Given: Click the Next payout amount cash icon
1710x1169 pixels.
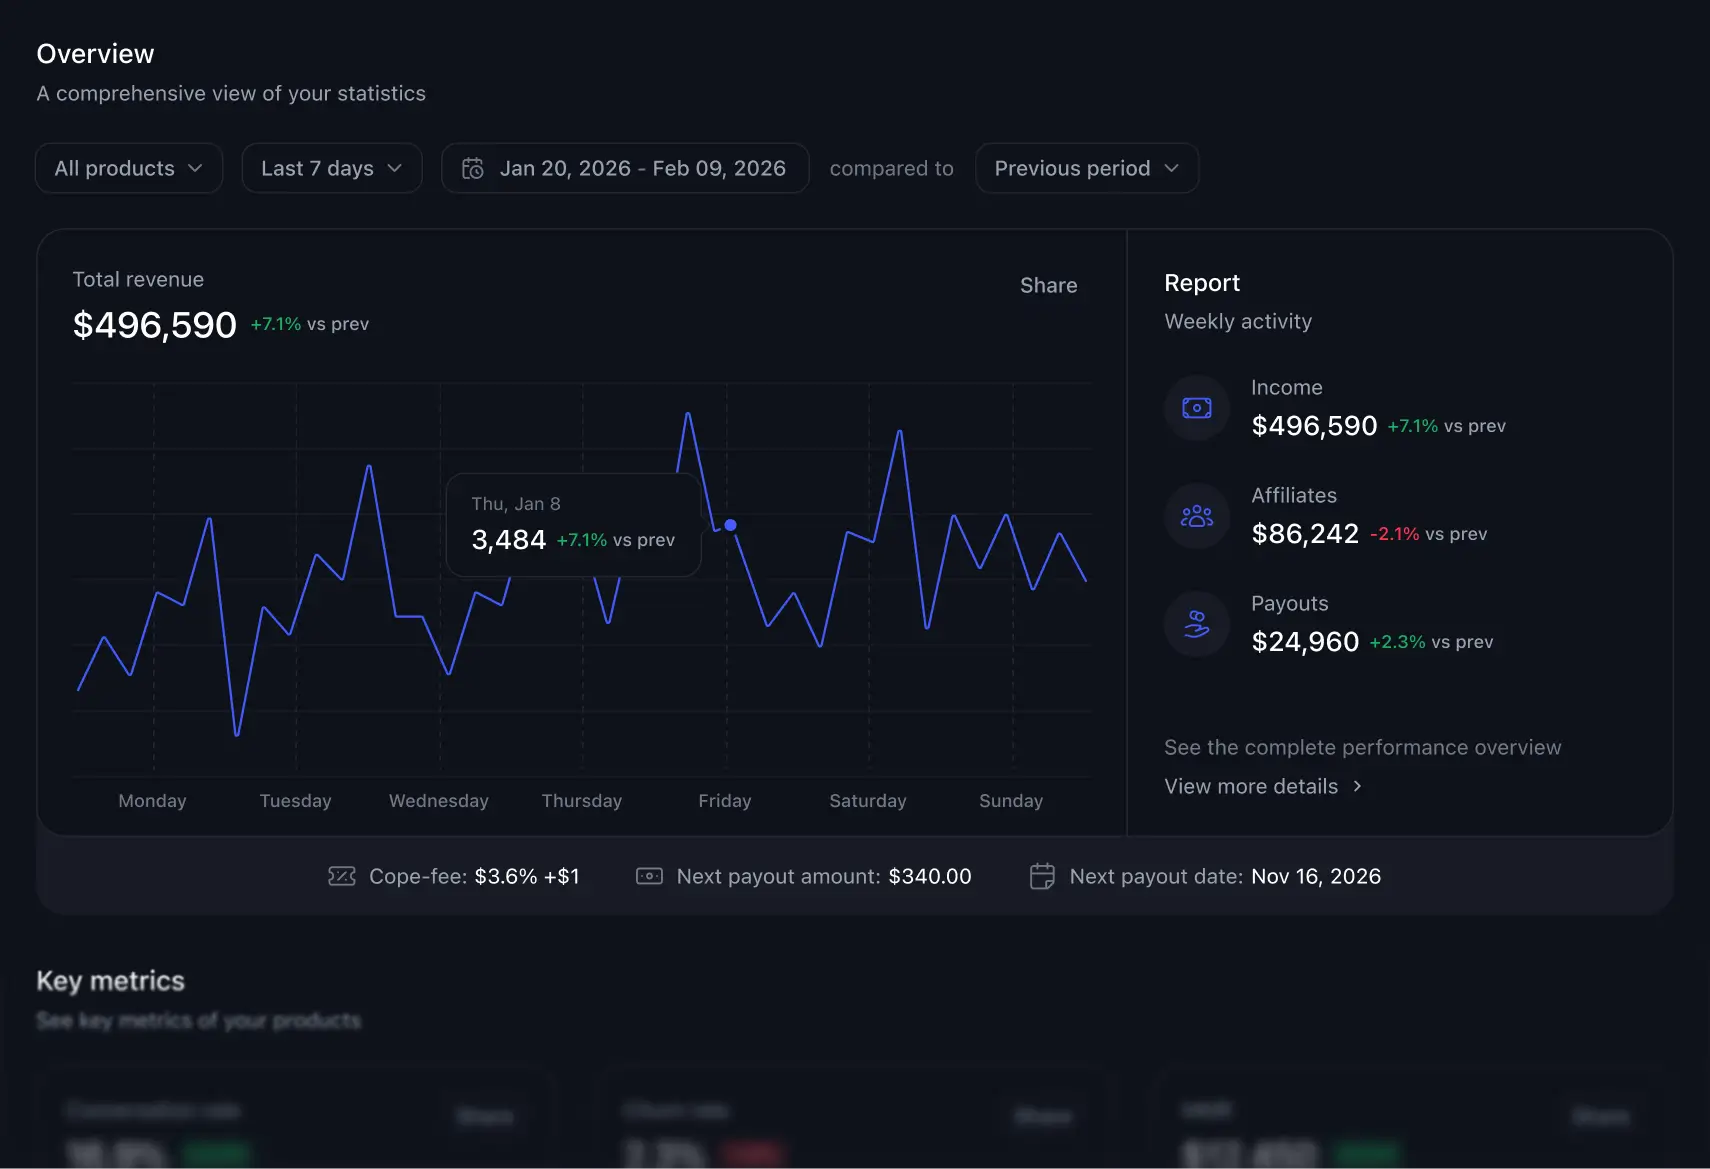Looking at the screenshot, I should pos(649,876).
